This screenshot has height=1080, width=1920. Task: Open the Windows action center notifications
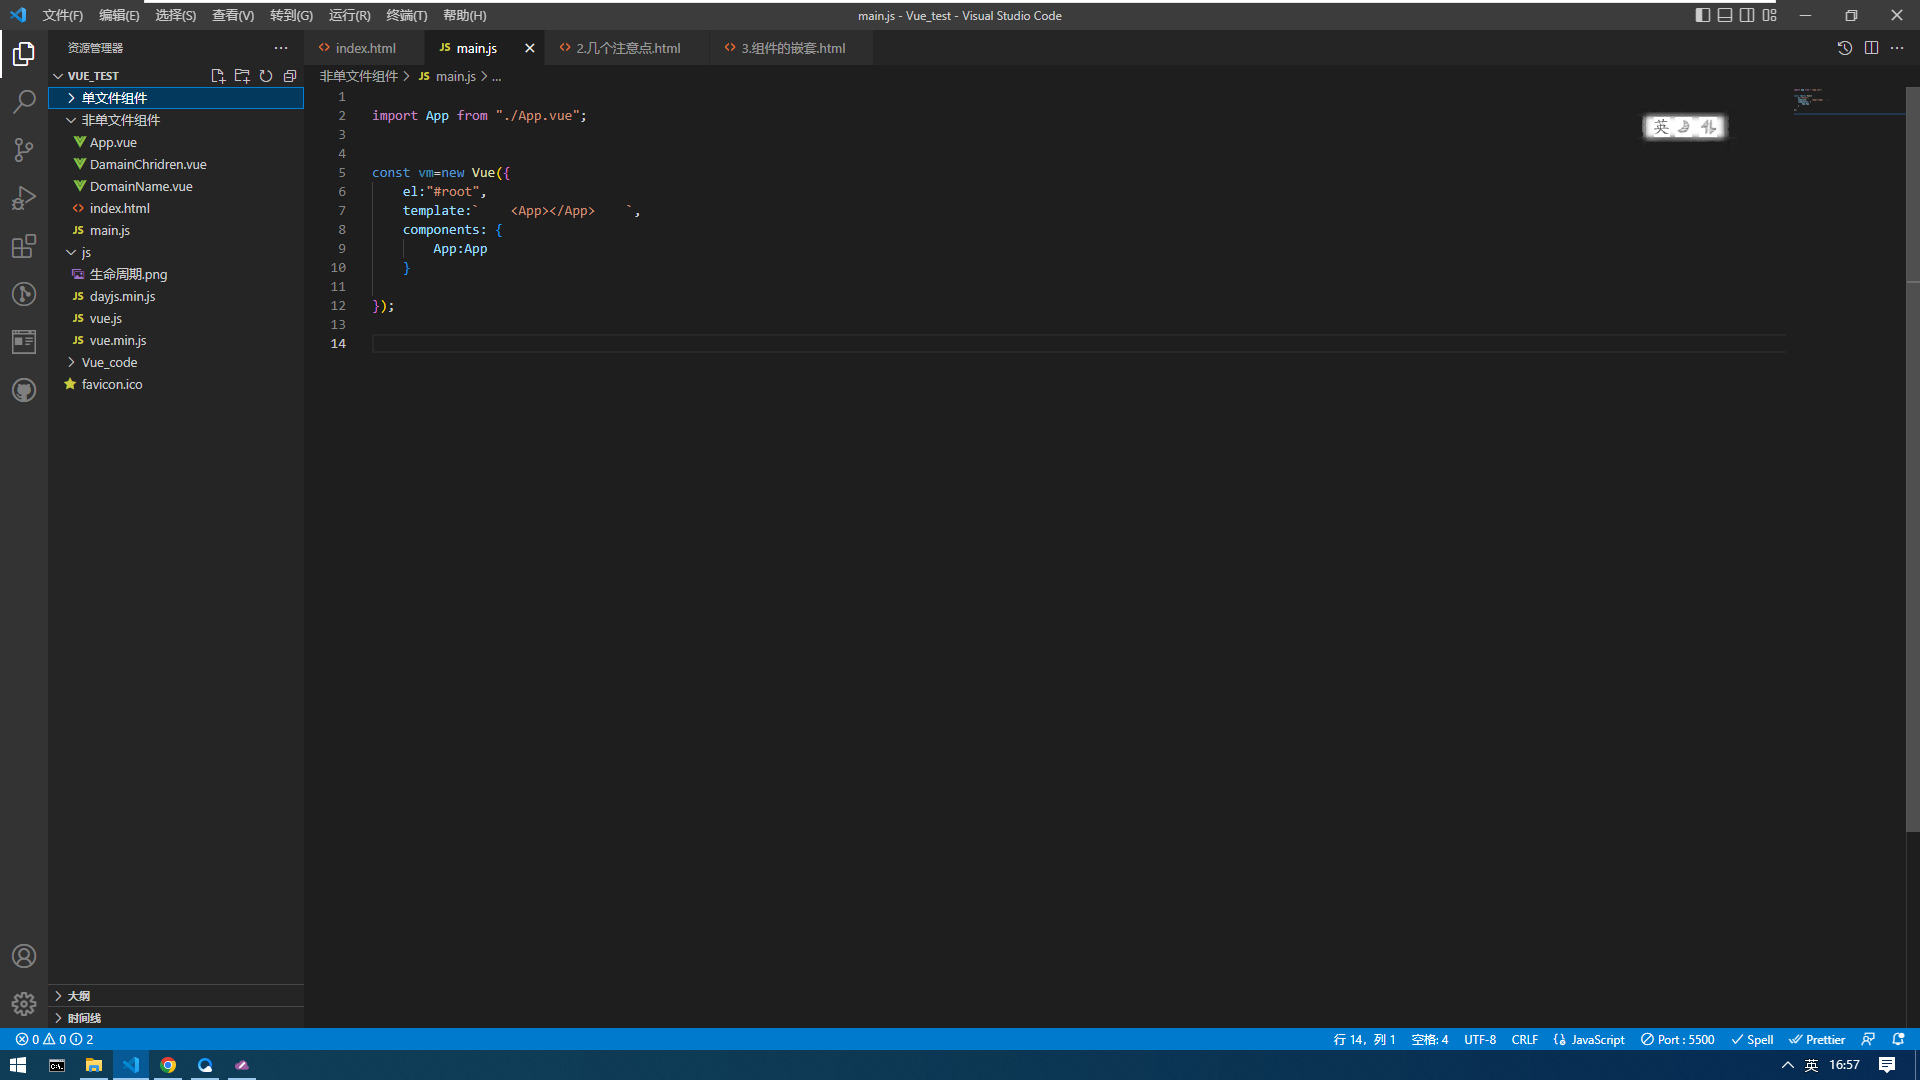(x=1887, y=1065)
